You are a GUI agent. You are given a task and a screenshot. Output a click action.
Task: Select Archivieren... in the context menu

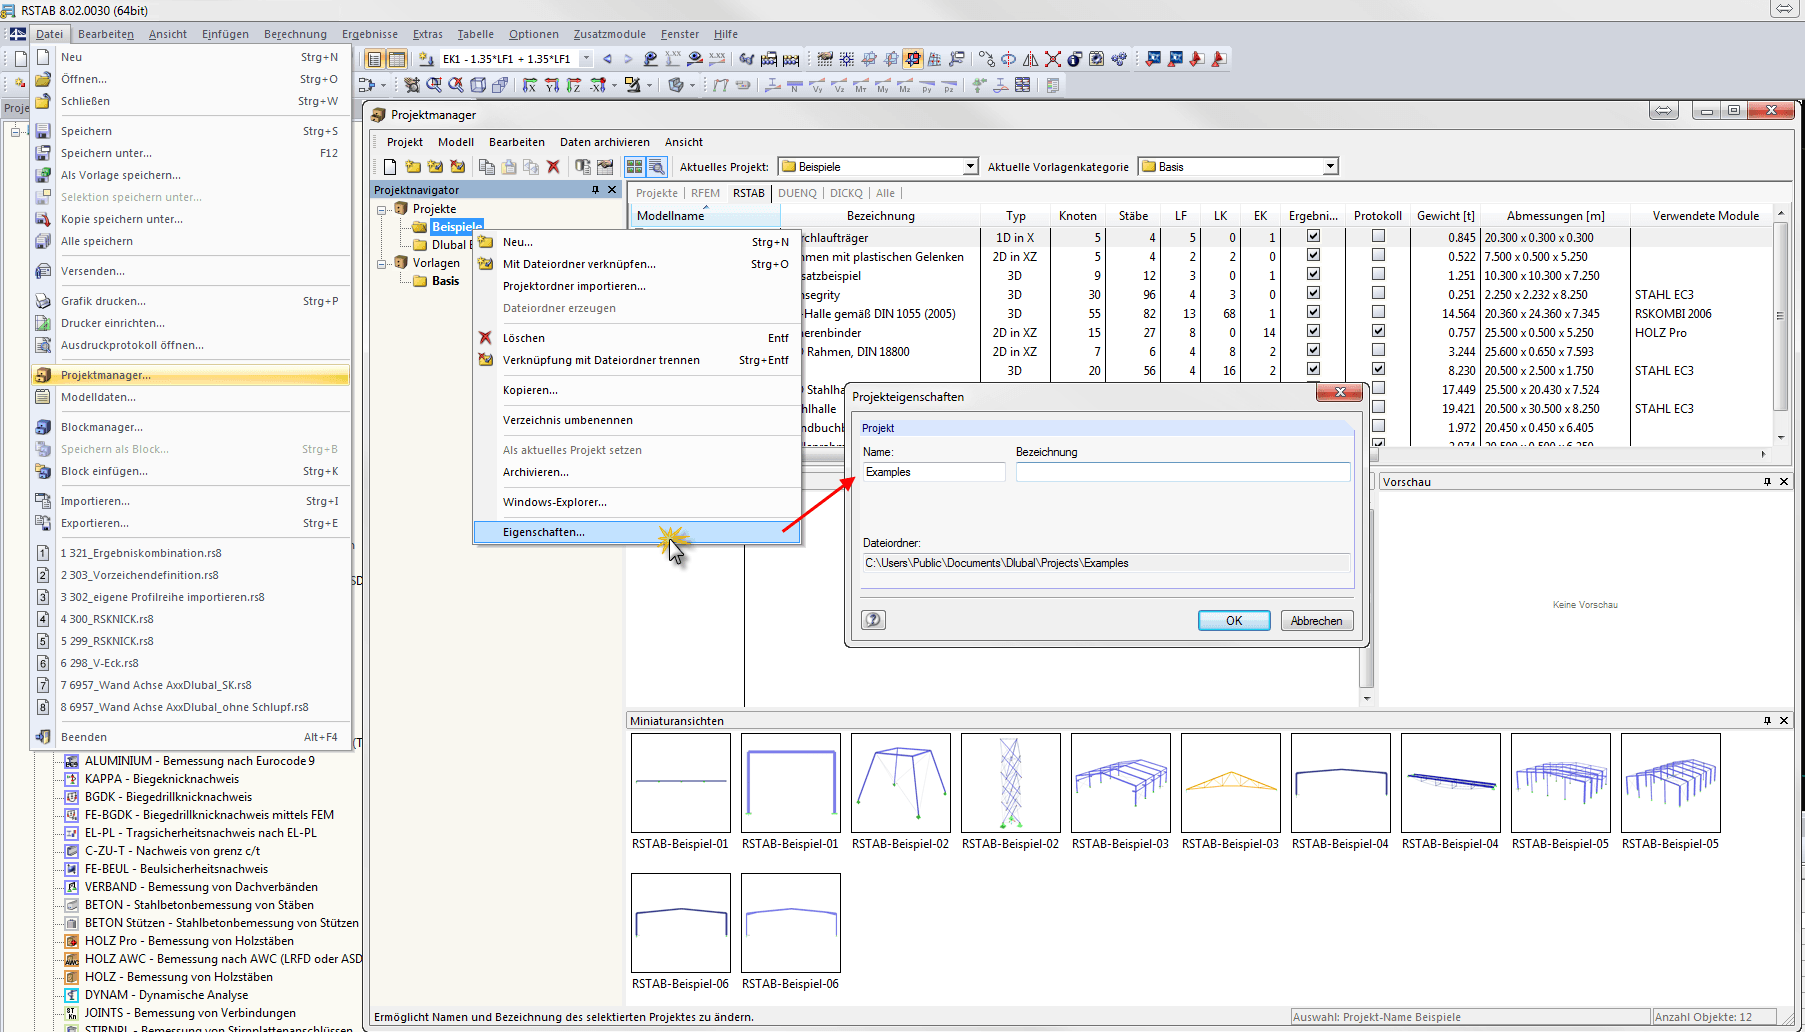tap(535, 472)
